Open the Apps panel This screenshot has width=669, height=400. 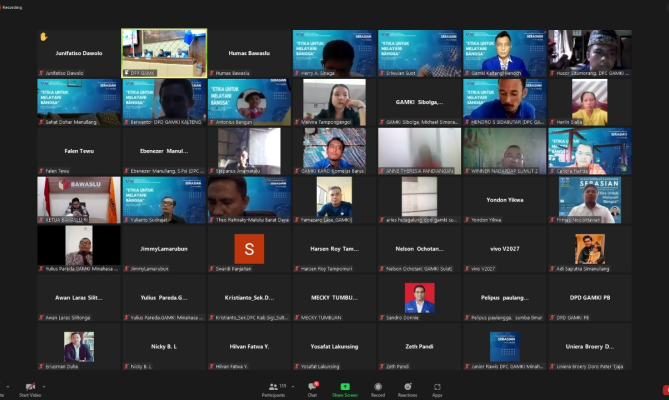click(x=437, y=388)
